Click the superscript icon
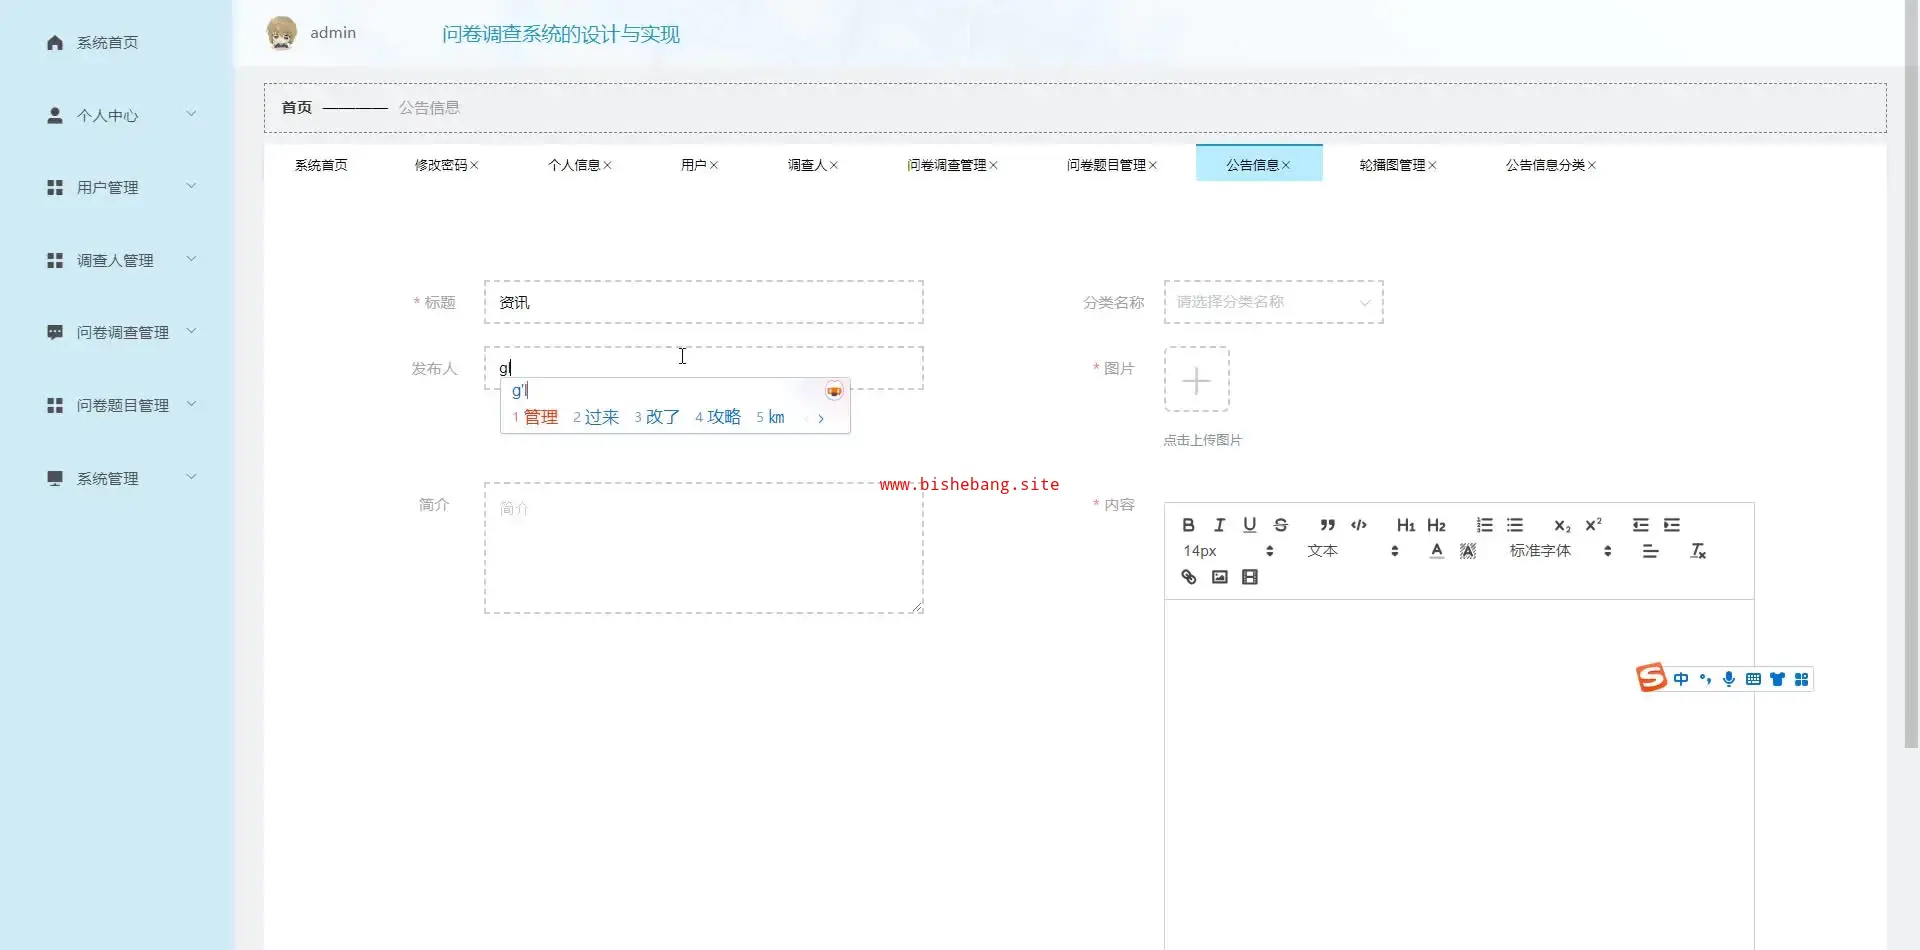Image resolution: width=1920 pixels, height=950 pixels. pos(1593,525)
